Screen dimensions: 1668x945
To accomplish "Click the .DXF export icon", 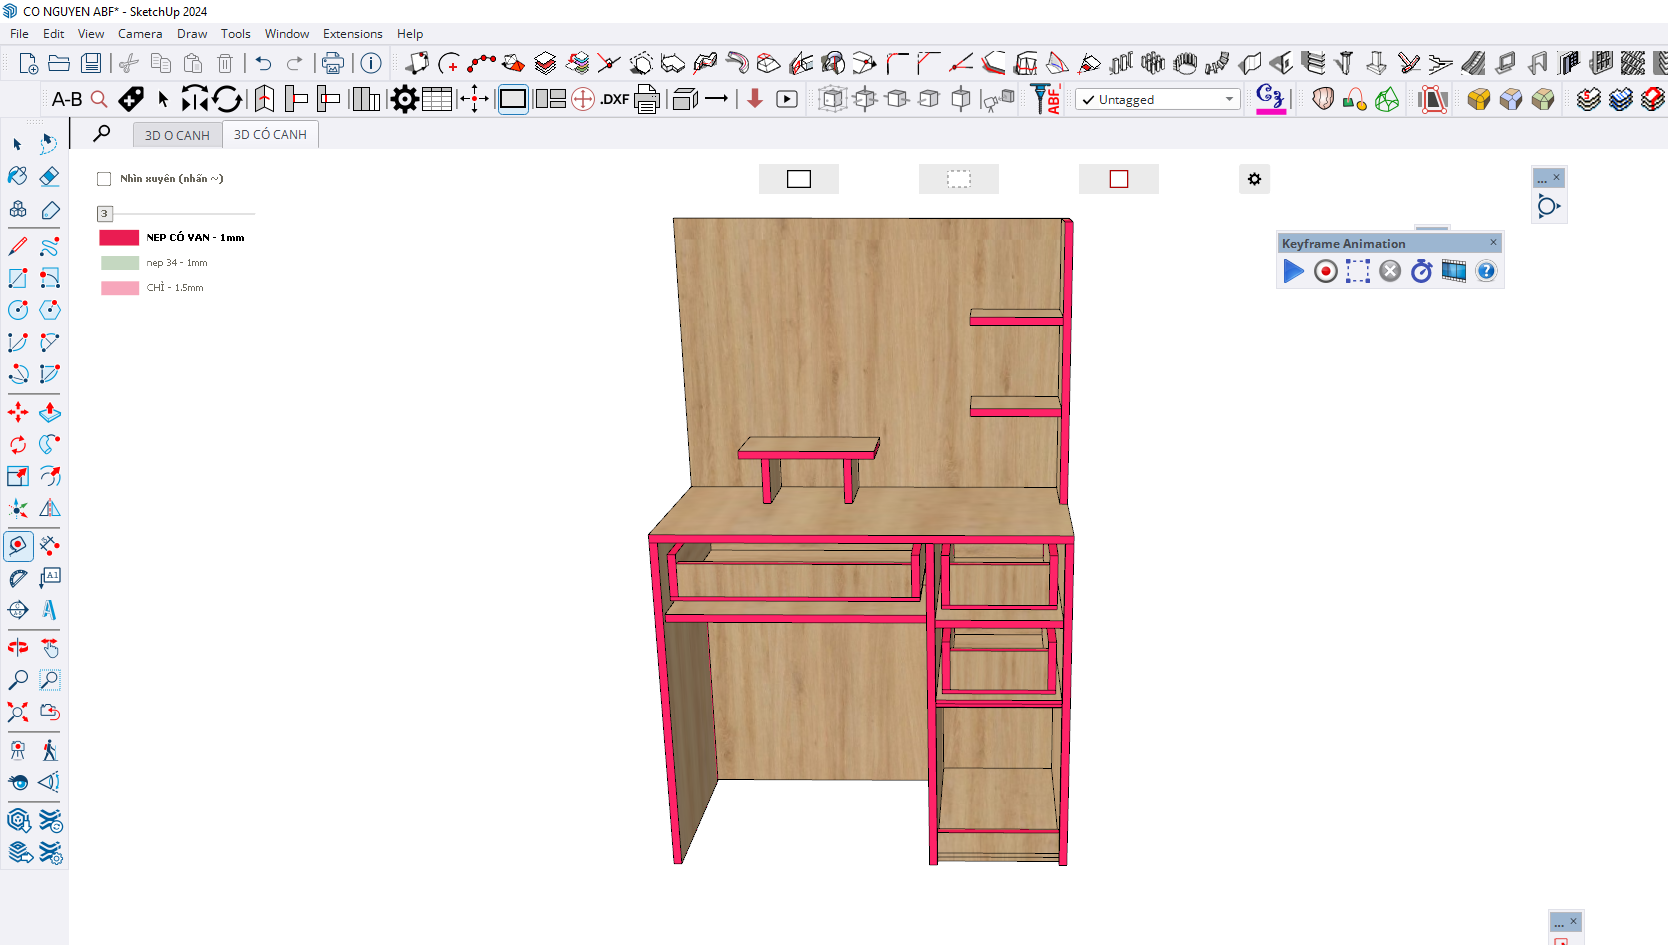I will [x=614, y=99].
